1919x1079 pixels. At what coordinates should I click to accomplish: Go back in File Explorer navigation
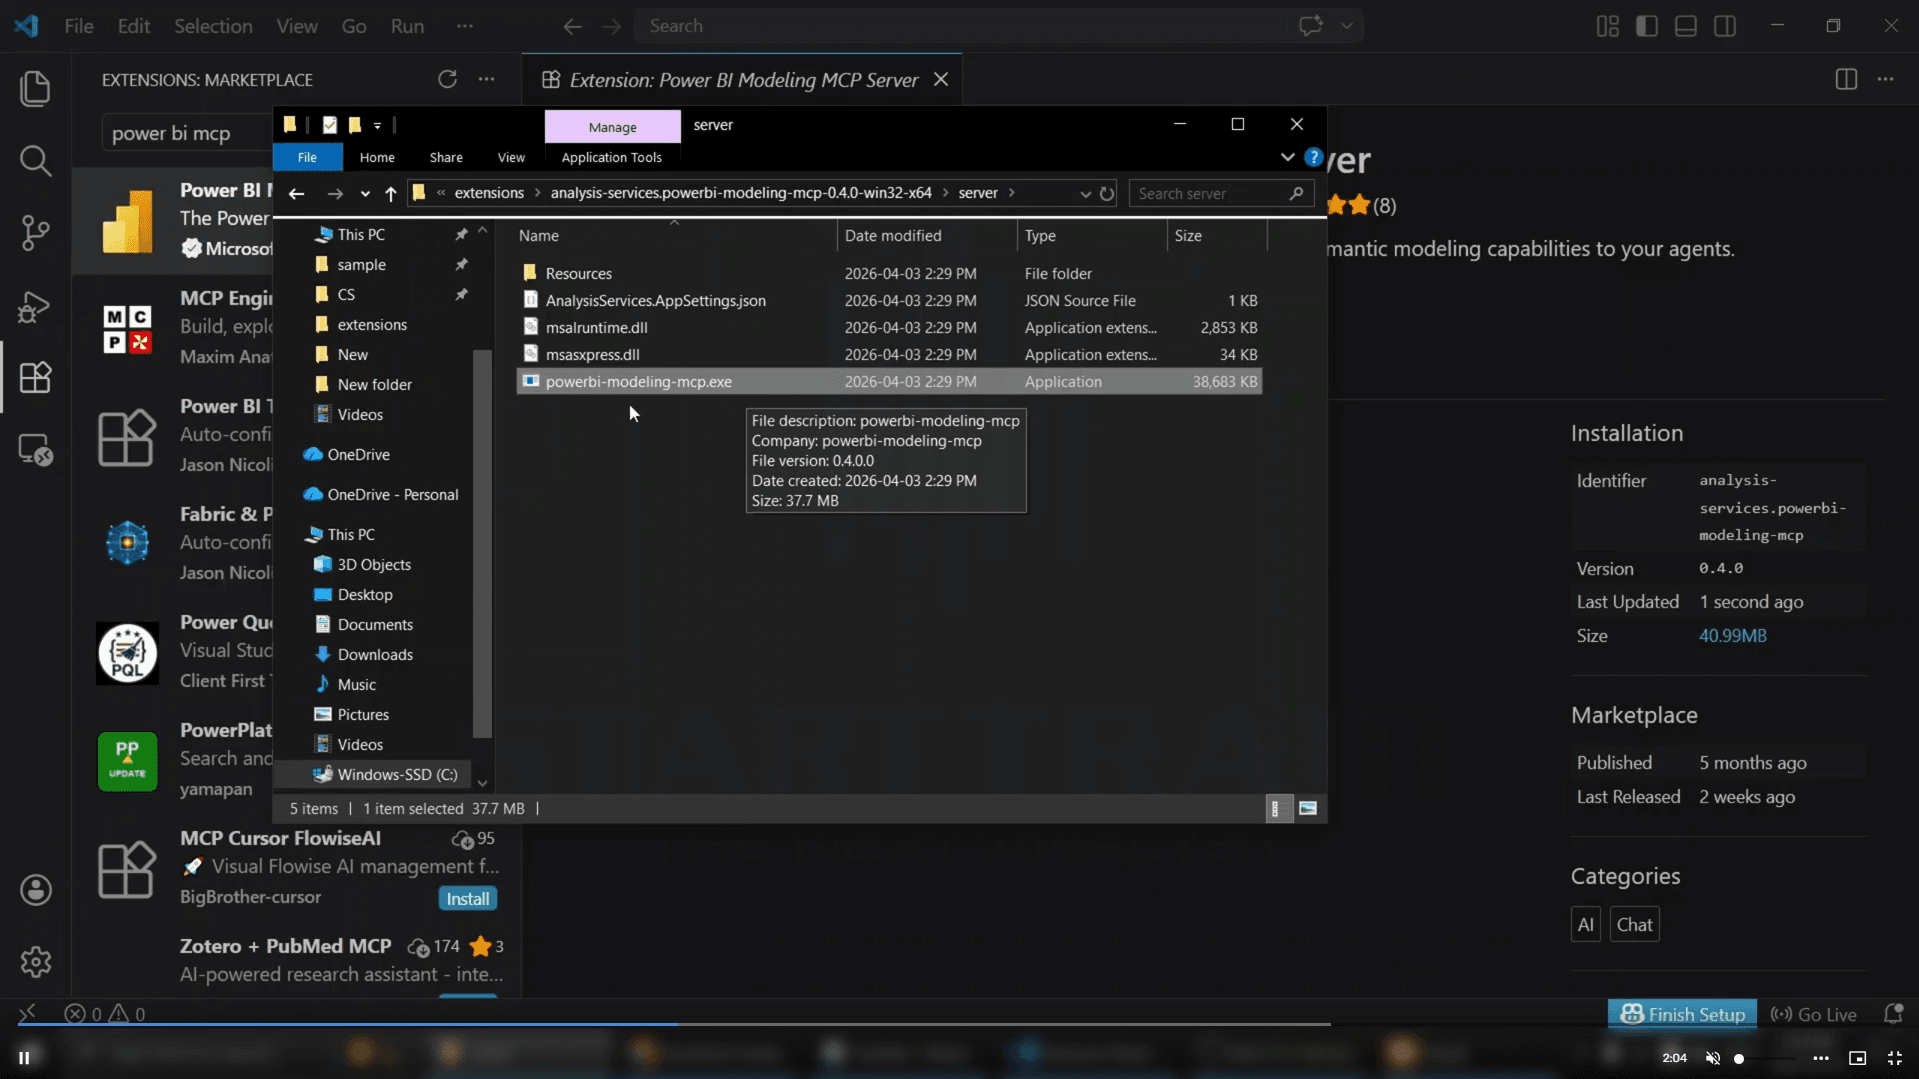(x=296, y=194)
